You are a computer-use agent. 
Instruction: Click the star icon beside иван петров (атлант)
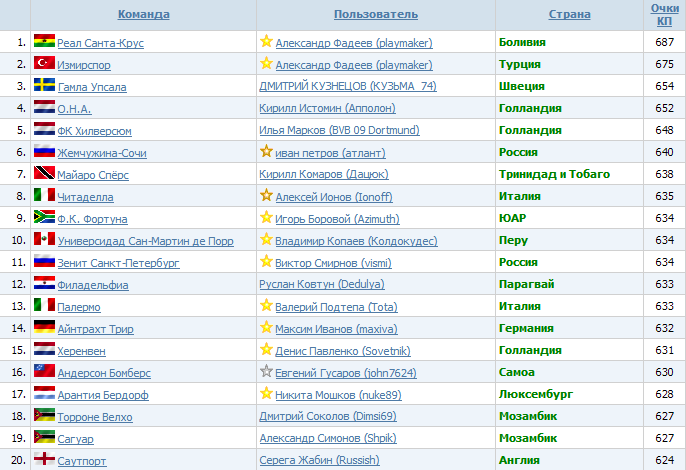(266, 152)
